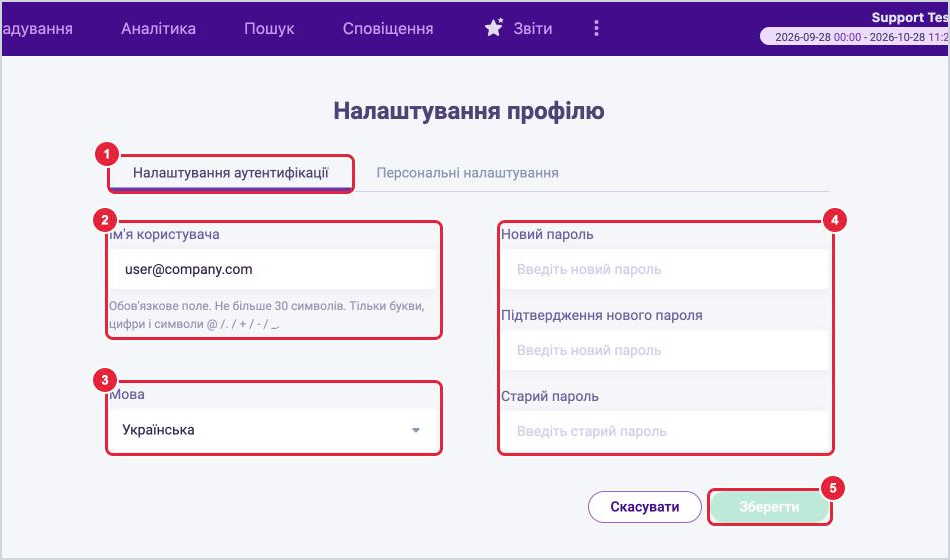
Task: Click the date range selector in header
Action: coord(854,37)
